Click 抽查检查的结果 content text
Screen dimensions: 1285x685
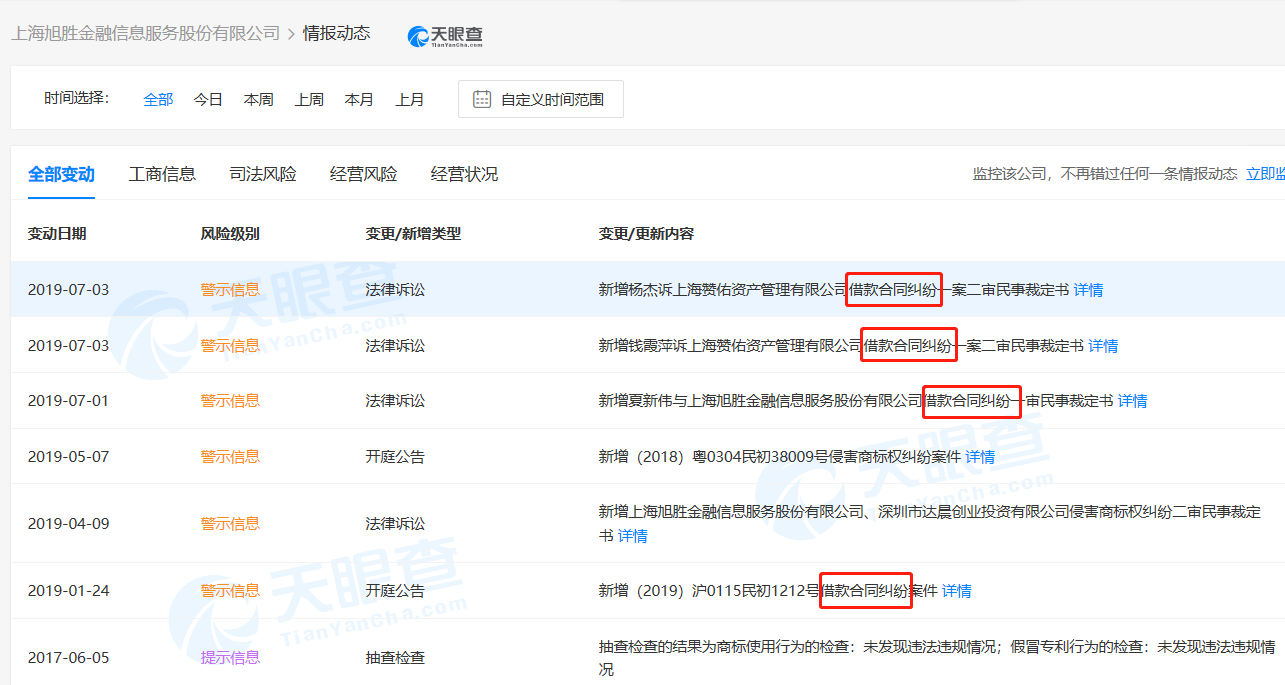click(x=937, y=658)
